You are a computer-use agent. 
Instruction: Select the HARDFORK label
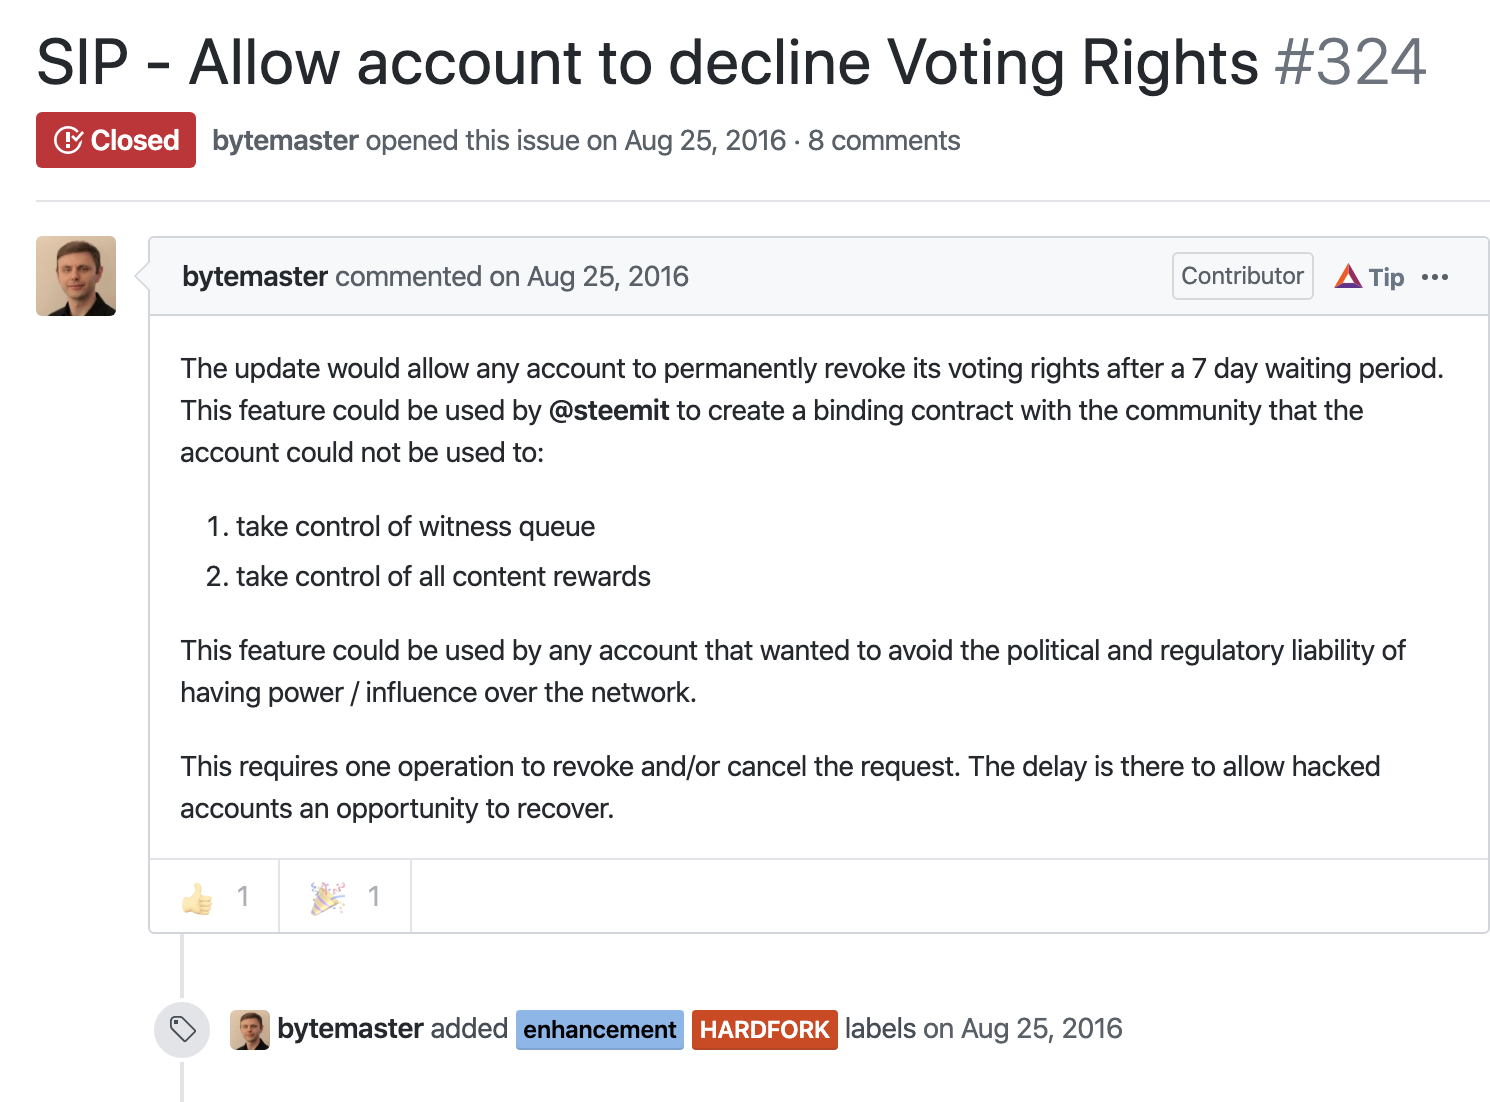pyautogui.click(x=764, y=1030)
